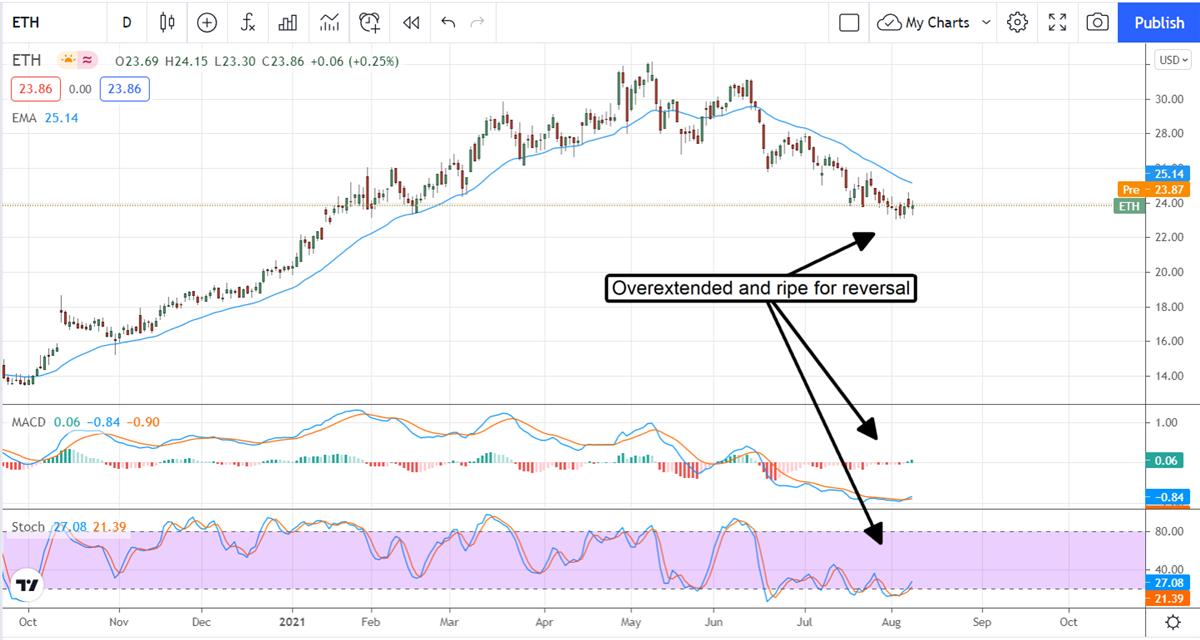Click the blue 23.86 buy price button
The height and width of the screenshot is (640, 1200).
click(x=125, y=89)
